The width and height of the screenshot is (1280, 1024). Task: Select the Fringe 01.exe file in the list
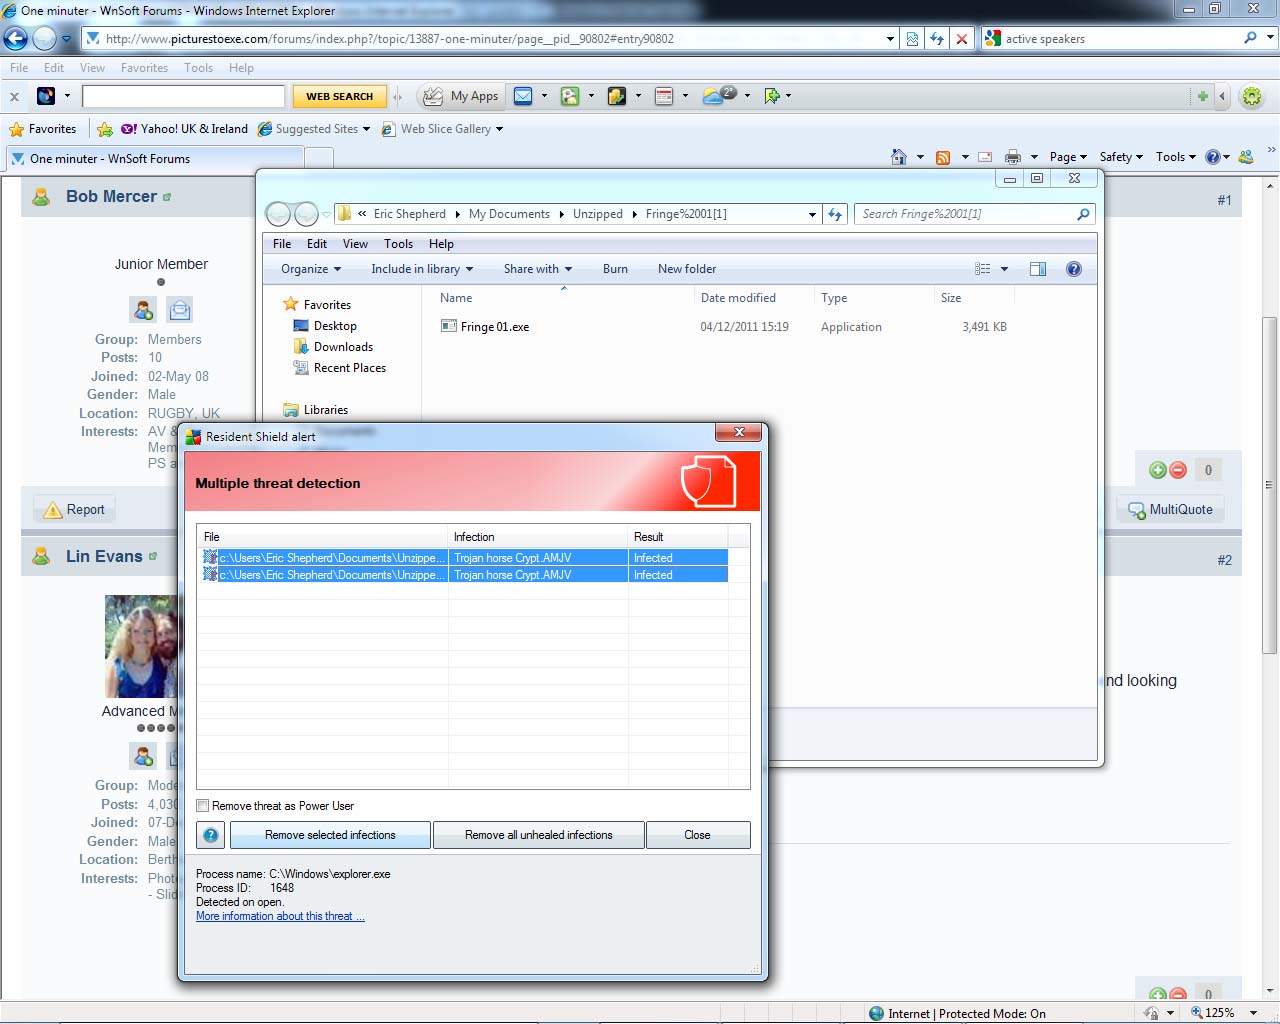point(494,327)
